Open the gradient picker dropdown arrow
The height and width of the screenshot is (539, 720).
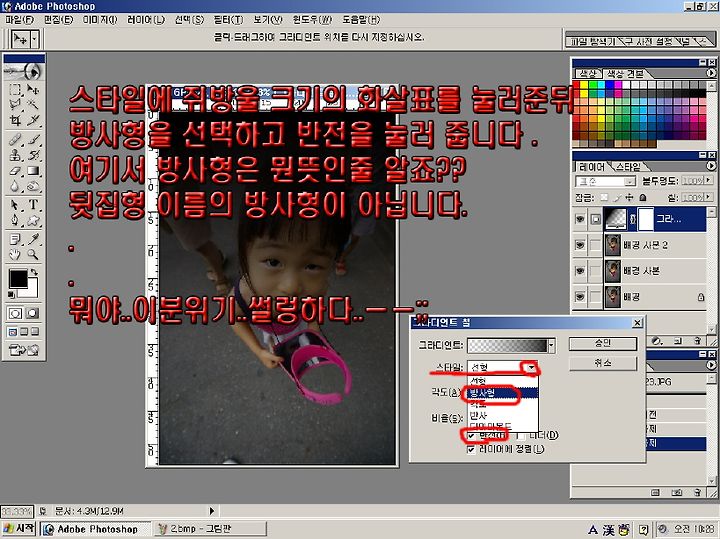551,345
